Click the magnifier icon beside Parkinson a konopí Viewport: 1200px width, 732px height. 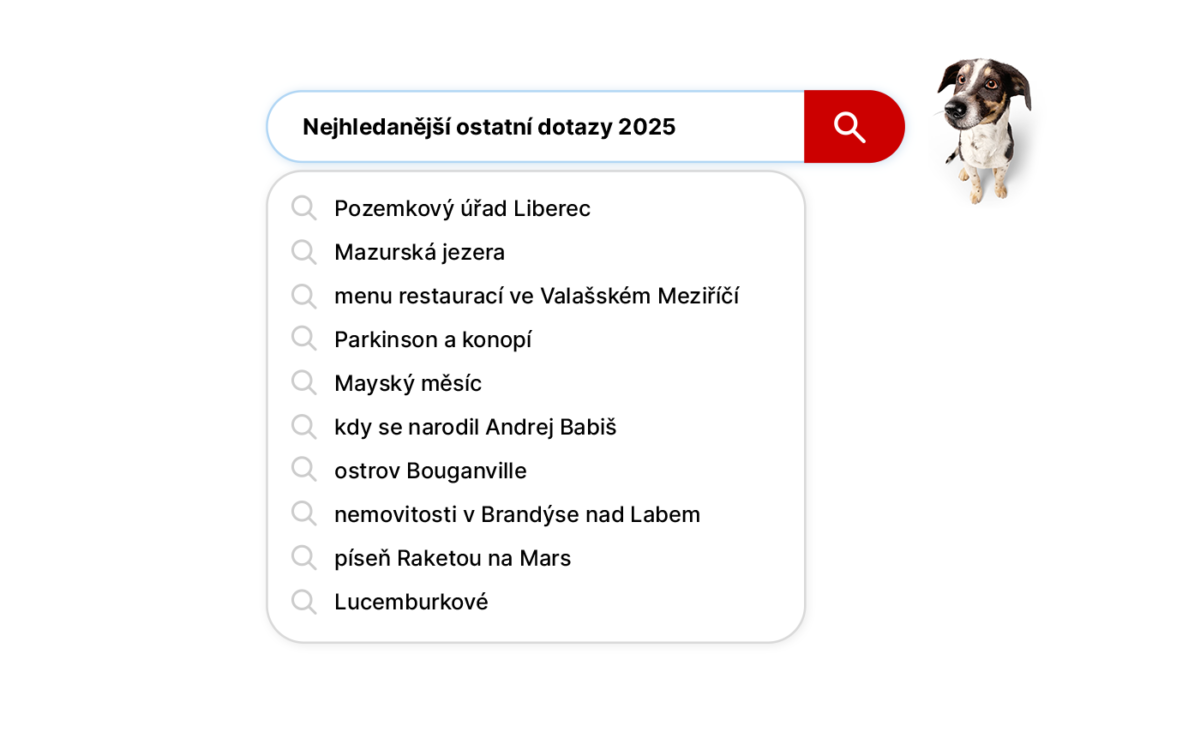click(304, 339)
